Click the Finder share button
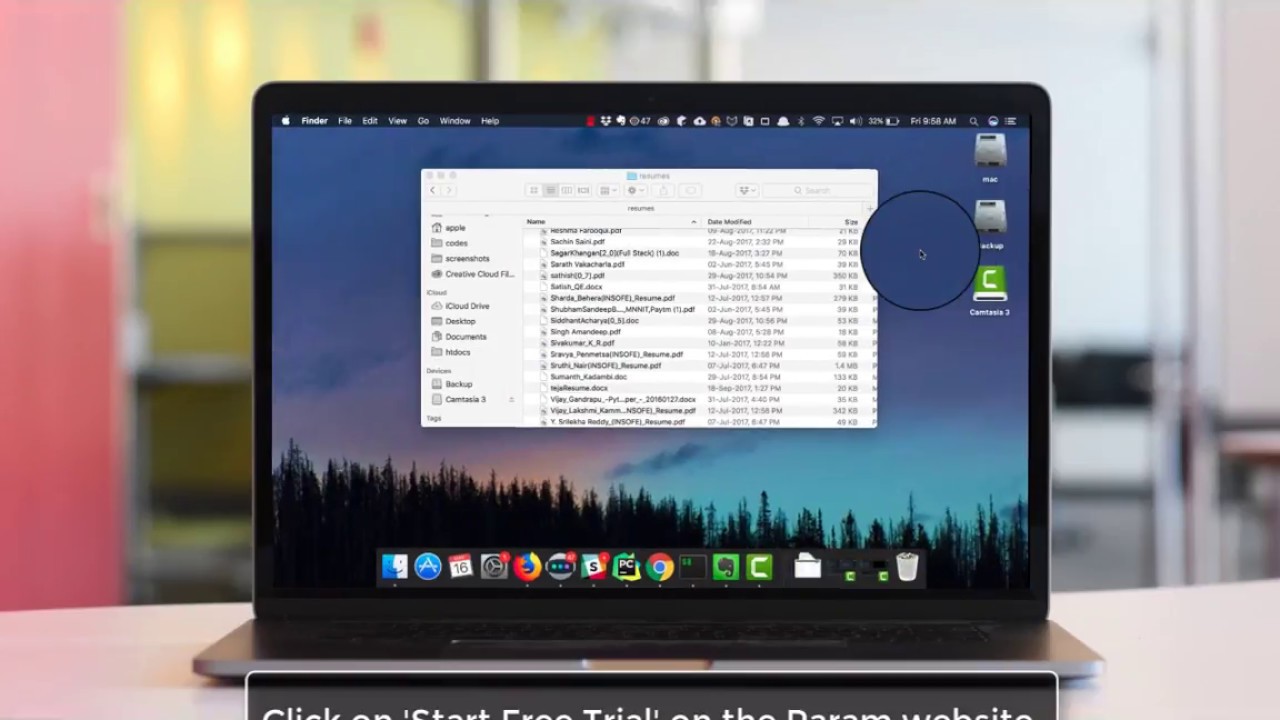Screen dimensions: 1280x720 [x=663, y=190]
